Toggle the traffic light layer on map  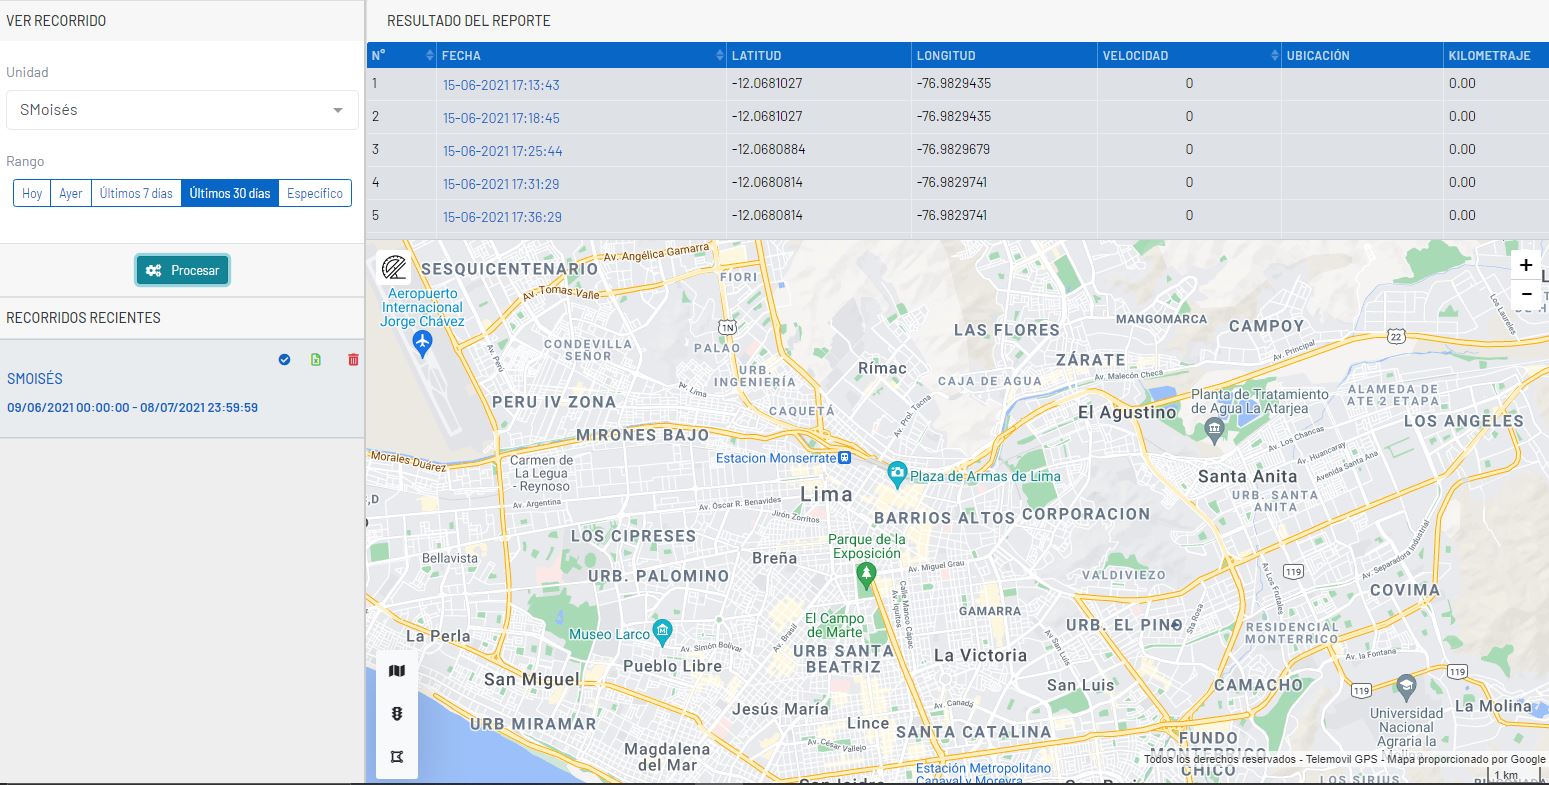(397, 714)
